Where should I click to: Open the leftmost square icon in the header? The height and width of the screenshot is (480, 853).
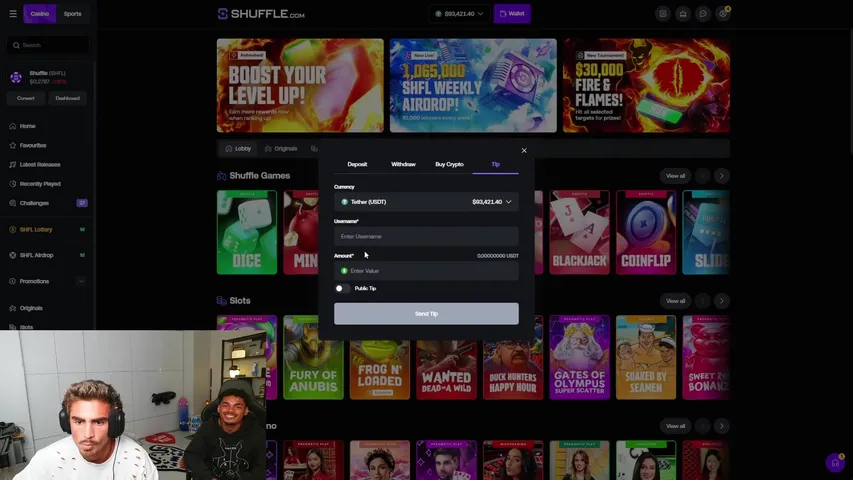point(663,14)
